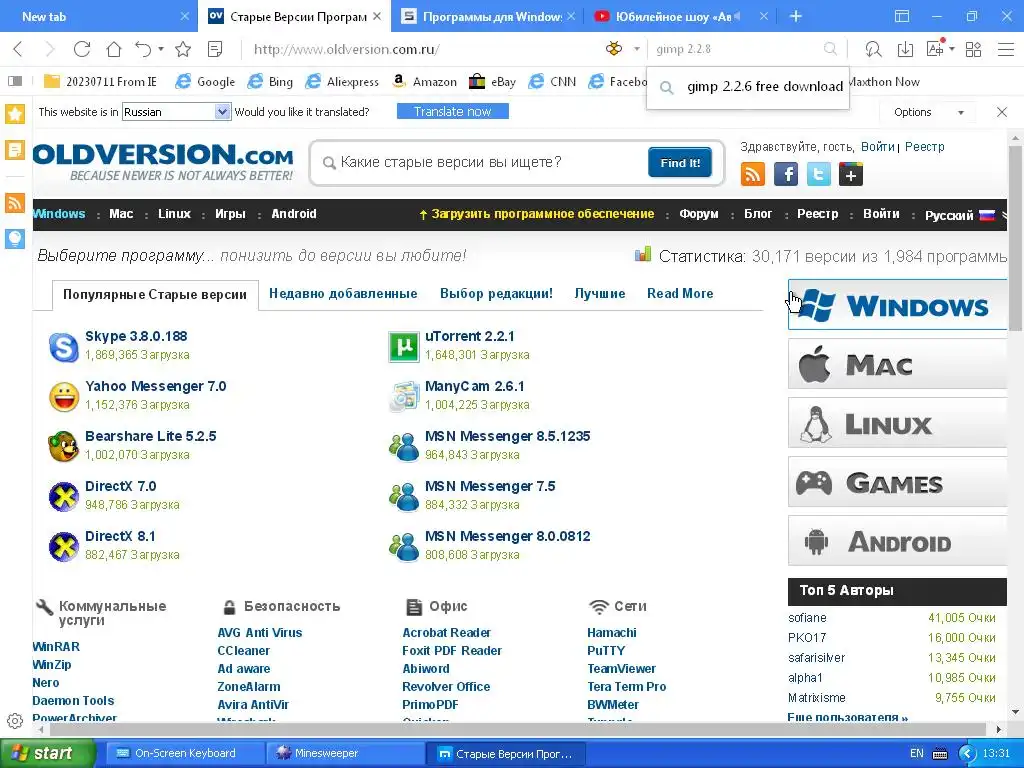This screenshot has height=768, width=1024.
Task: Bookmark page with the star icon
Action: pos(183,49)
